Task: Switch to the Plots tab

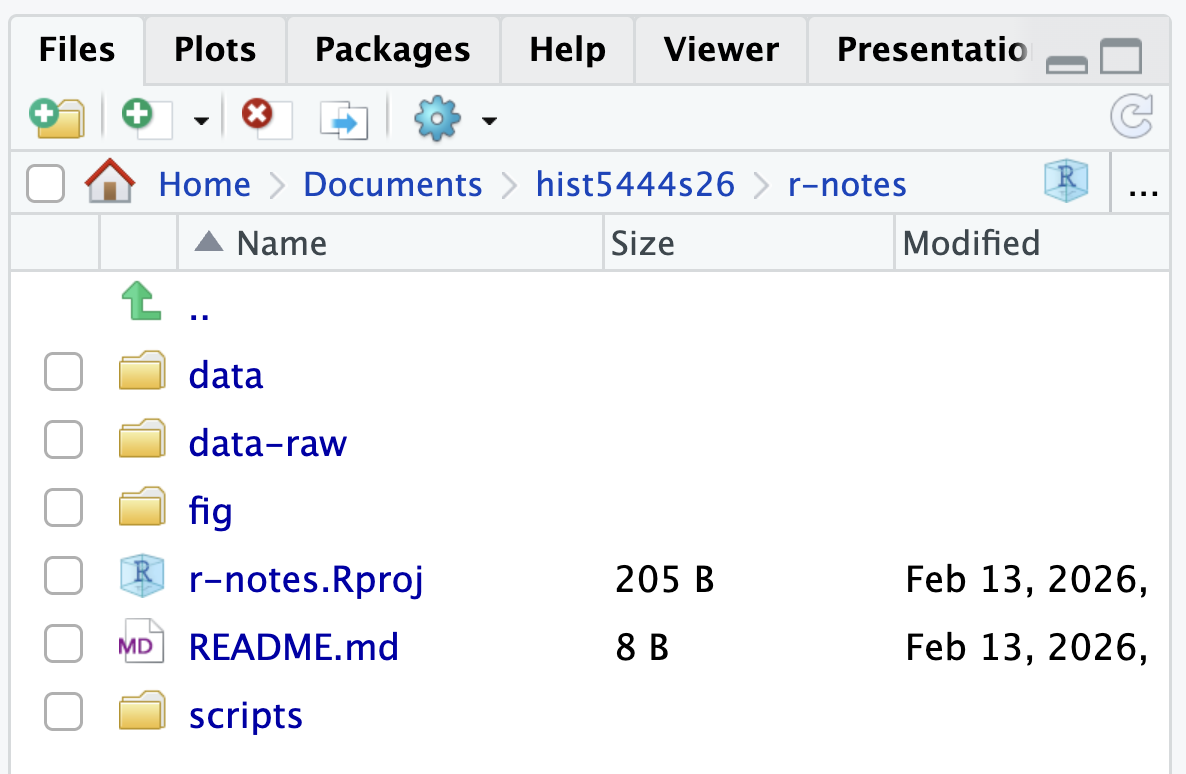Action: tap(213, 49)
